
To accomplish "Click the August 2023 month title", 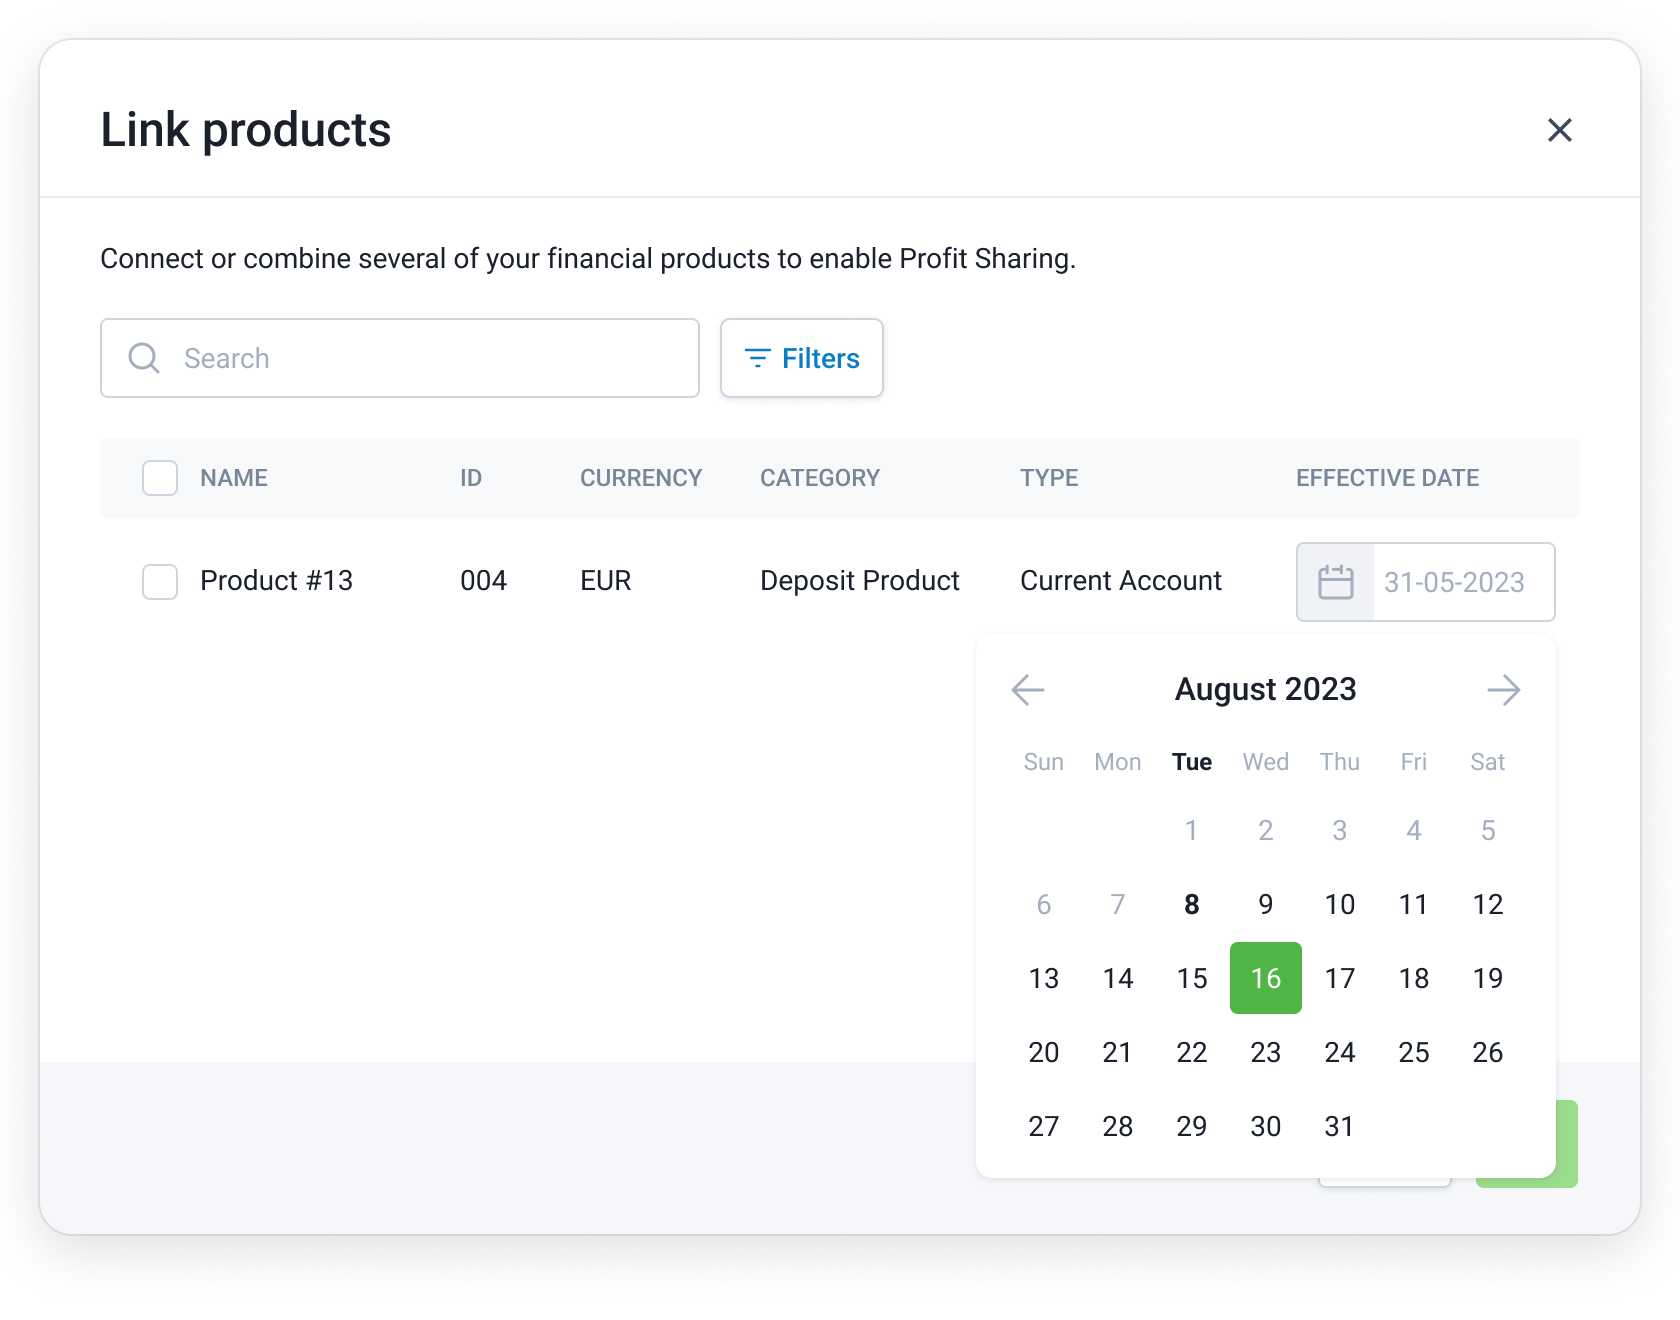I will pos(1266,690).
